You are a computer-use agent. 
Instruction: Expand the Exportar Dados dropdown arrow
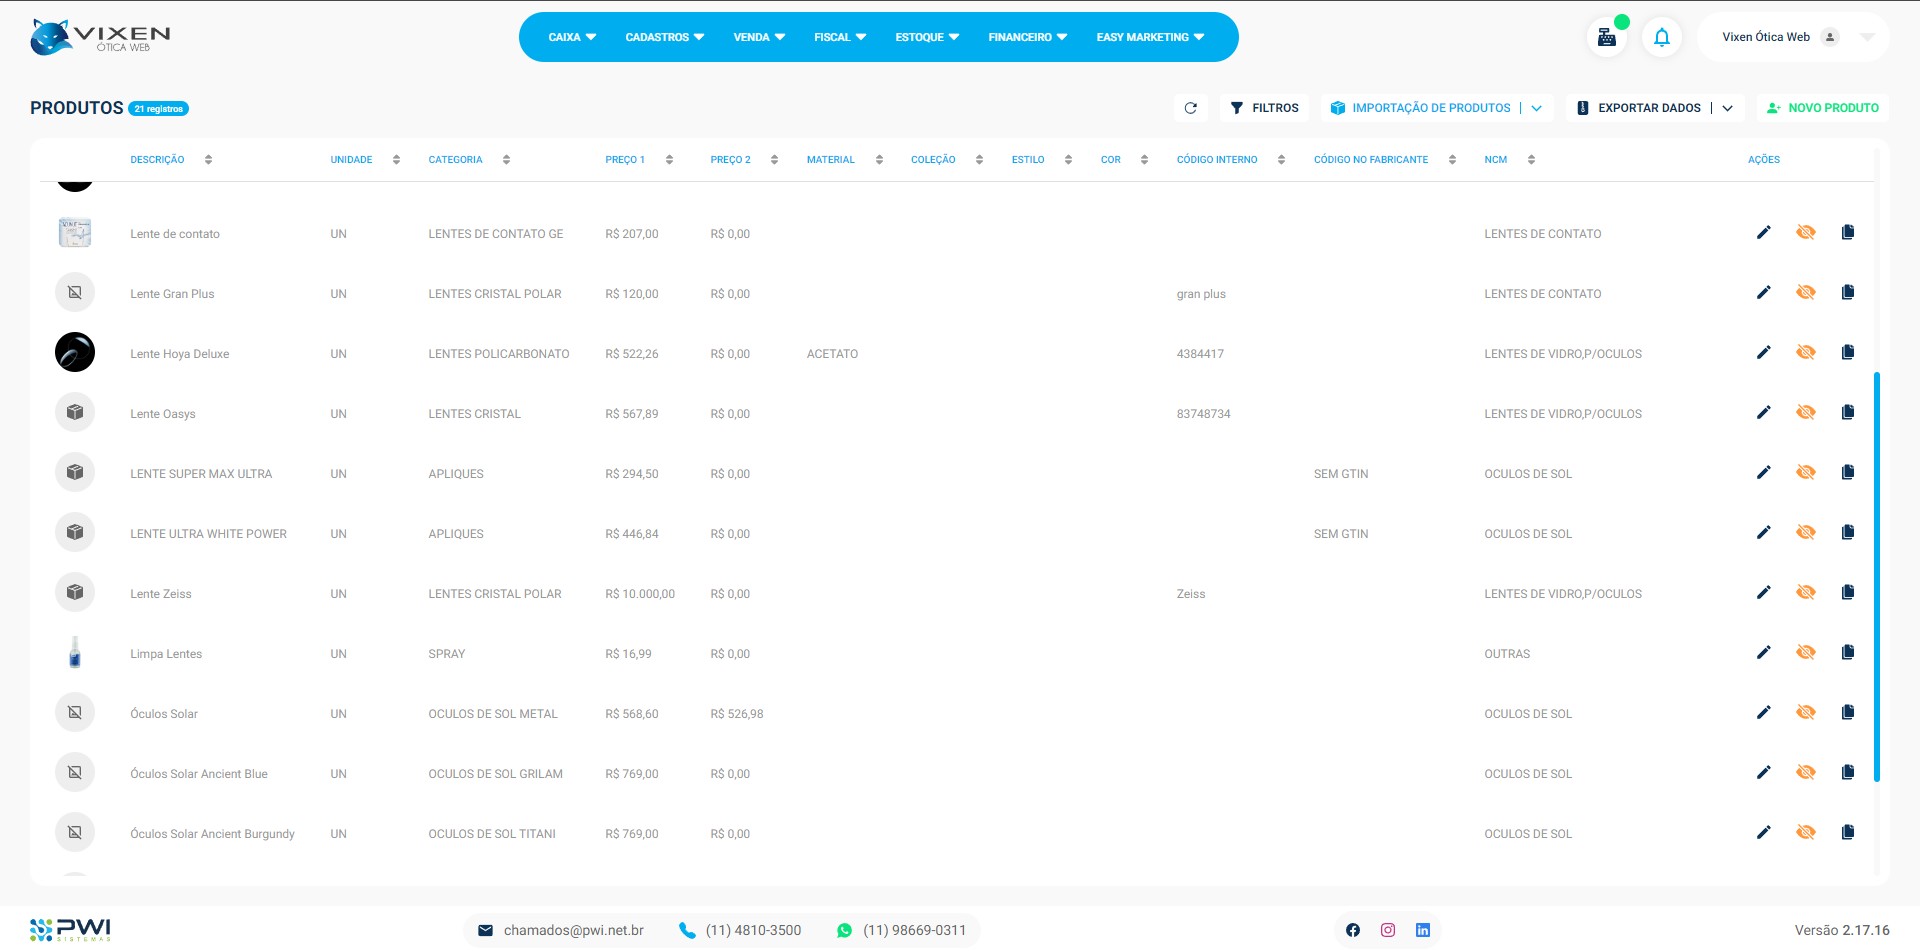1727,108
